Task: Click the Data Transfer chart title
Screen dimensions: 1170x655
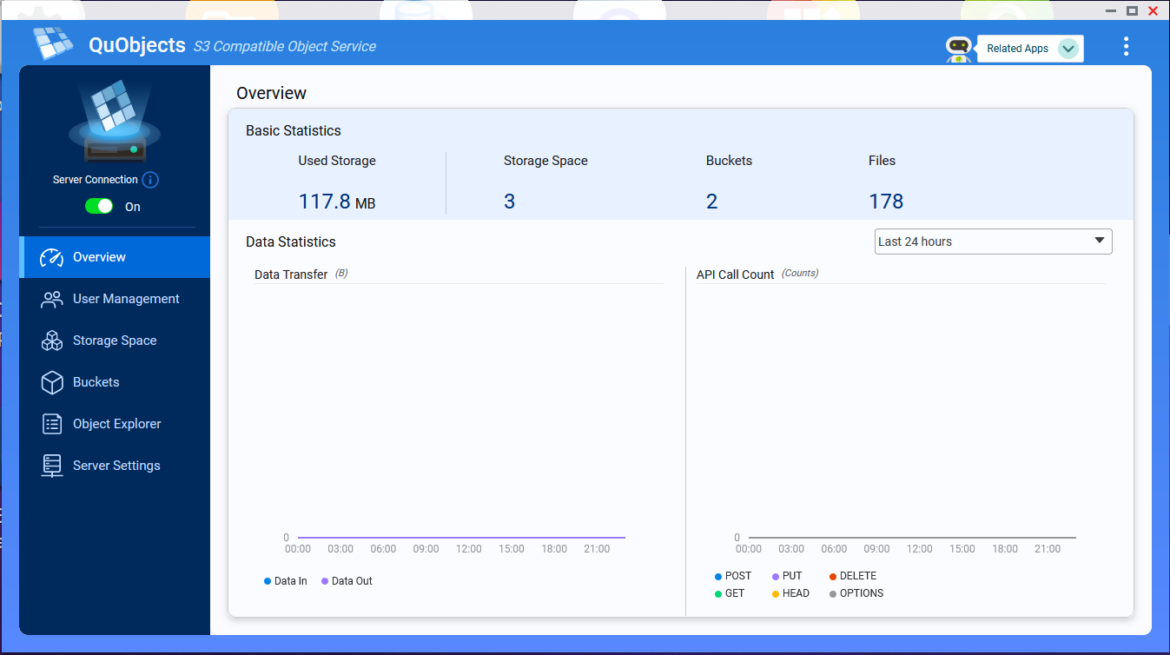Action: pyautogui.click(x=291, y=275)
